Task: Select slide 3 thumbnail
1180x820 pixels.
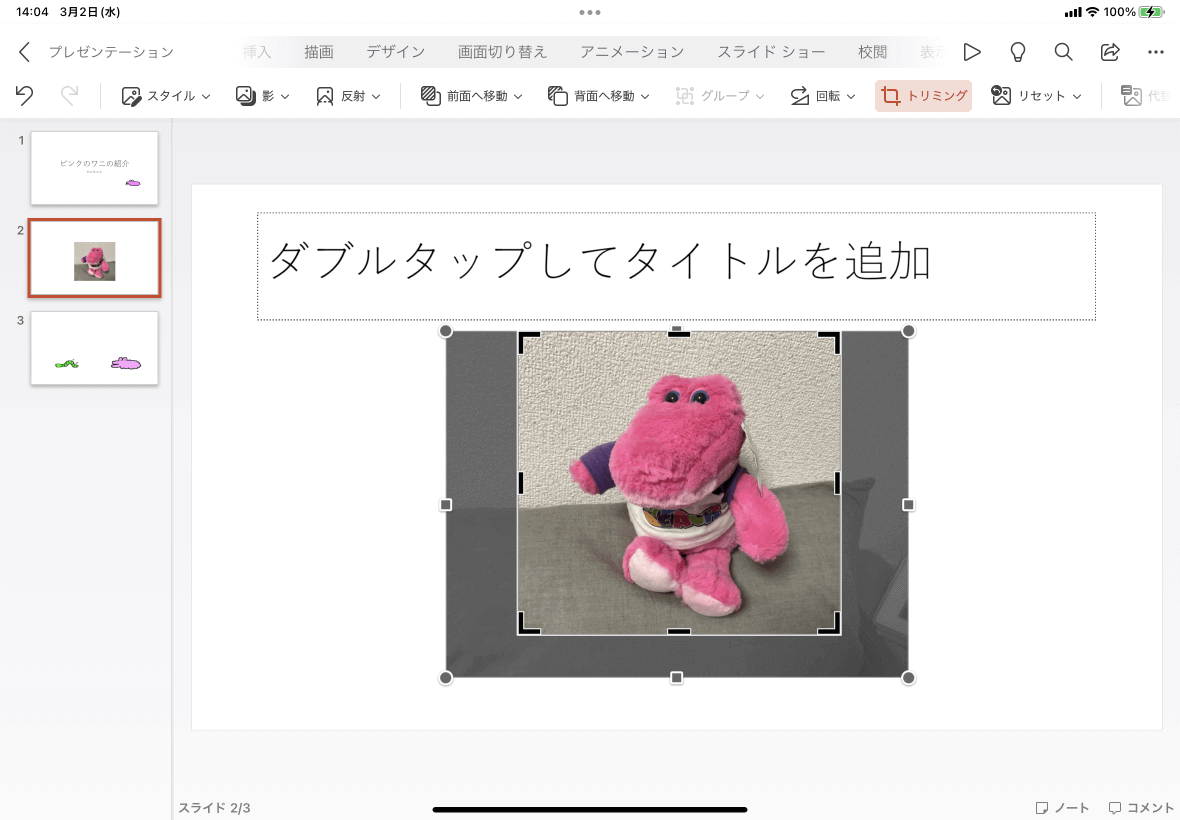Action: [94, 348]
